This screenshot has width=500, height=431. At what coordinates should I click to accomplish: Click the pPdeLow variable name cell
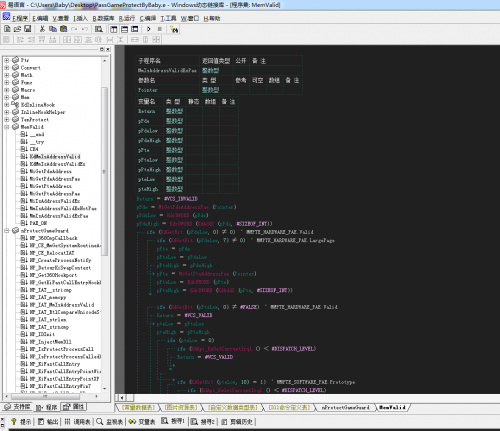pos(150,131)
